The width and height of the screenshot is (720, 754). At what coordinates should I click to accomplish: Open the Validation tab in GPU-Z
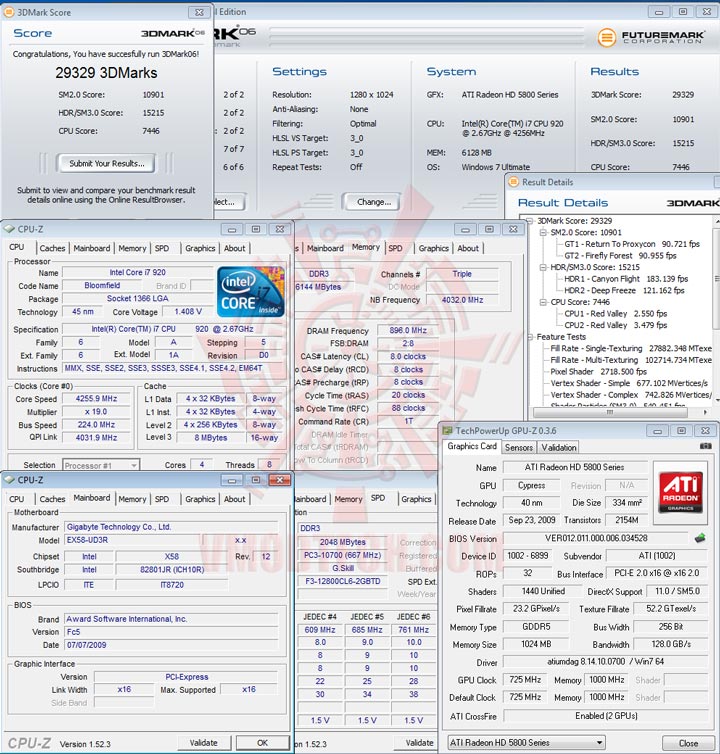pyautogui.click(x=558, y=447)
